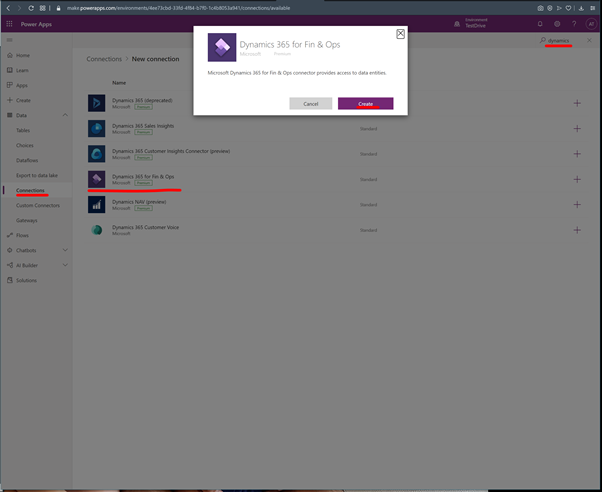Viewport: 602px width, 492px height.
Task: Open notifications bell
Action: [x=540, y=24]
